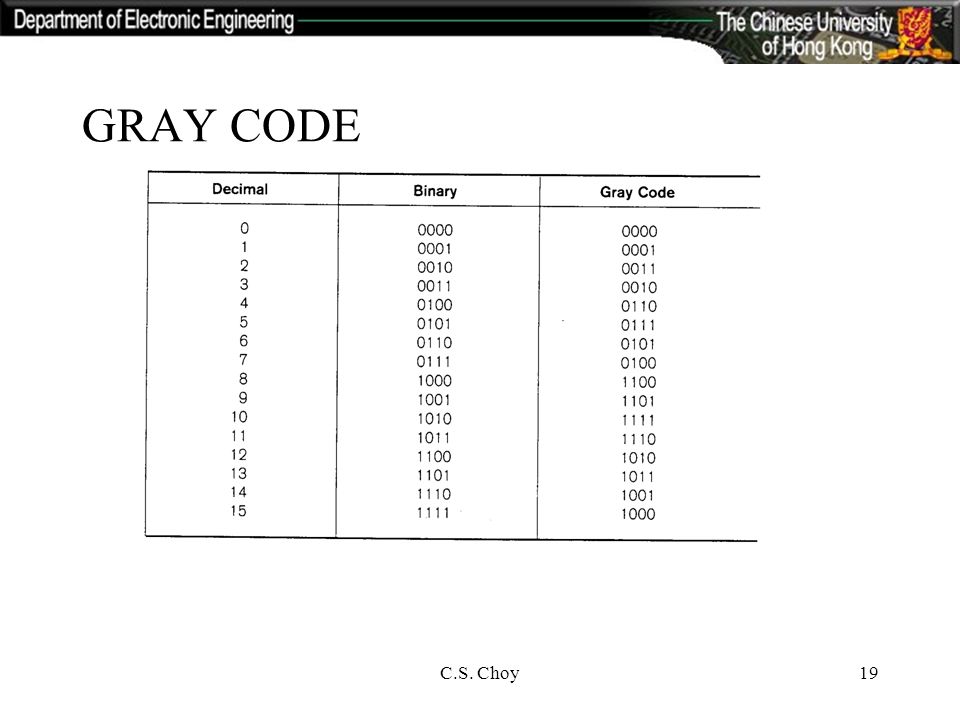960x720 pixels.
Task: Select decimal value 10 in Decimal column
Action: click(x=239, y=417)
